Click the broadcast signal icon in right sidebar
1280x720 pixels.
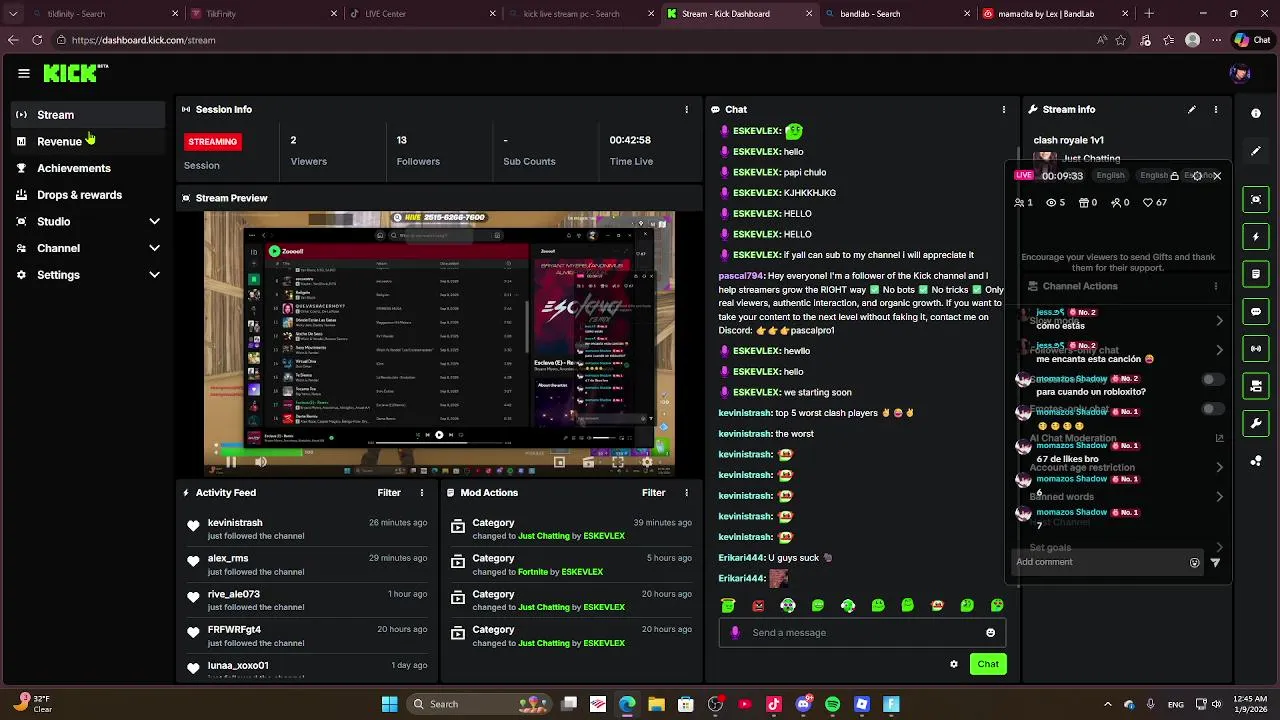pos(1256,348)
